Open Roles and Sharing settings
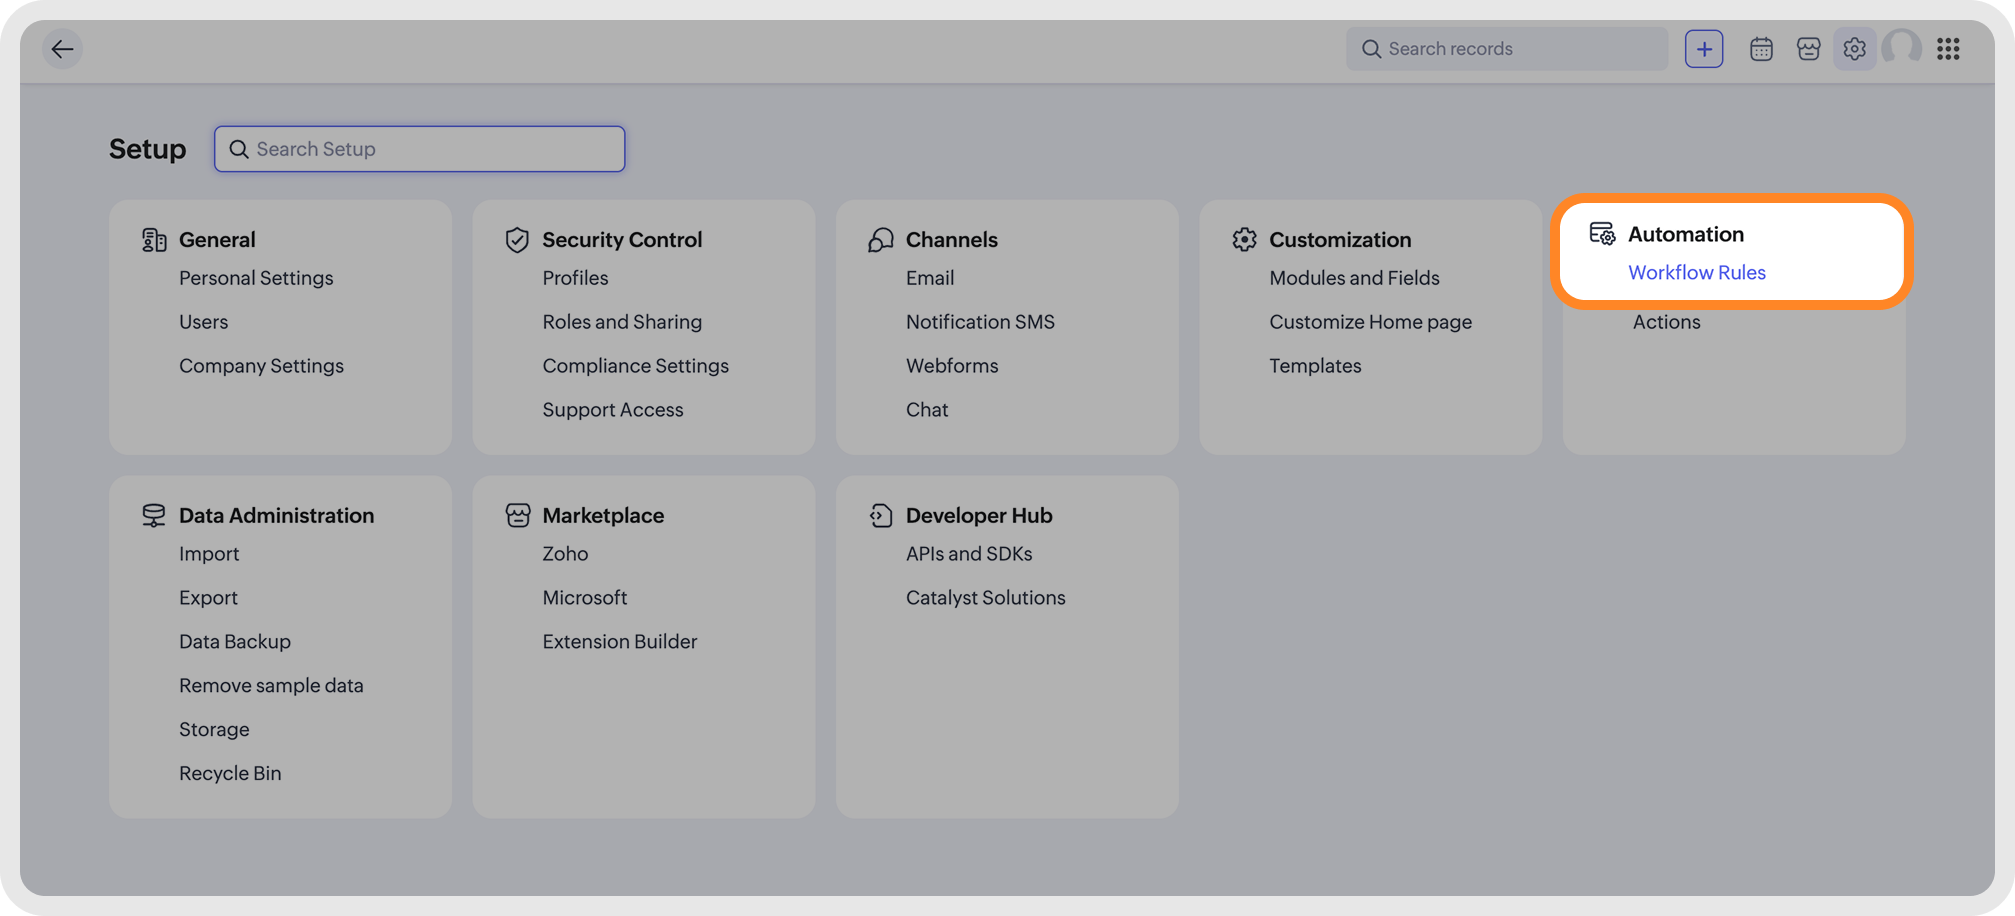 [622, 322]
